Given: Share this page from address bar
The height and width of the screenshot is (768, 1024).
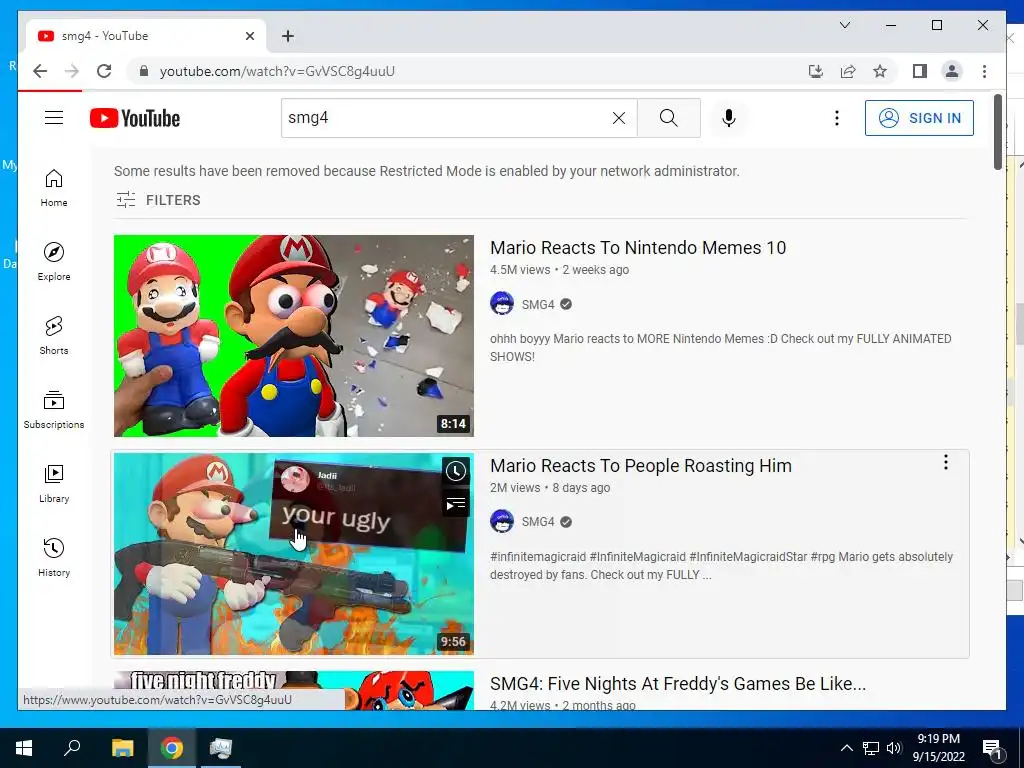Looking at the screenshot, I should click(x=848, y=71).
